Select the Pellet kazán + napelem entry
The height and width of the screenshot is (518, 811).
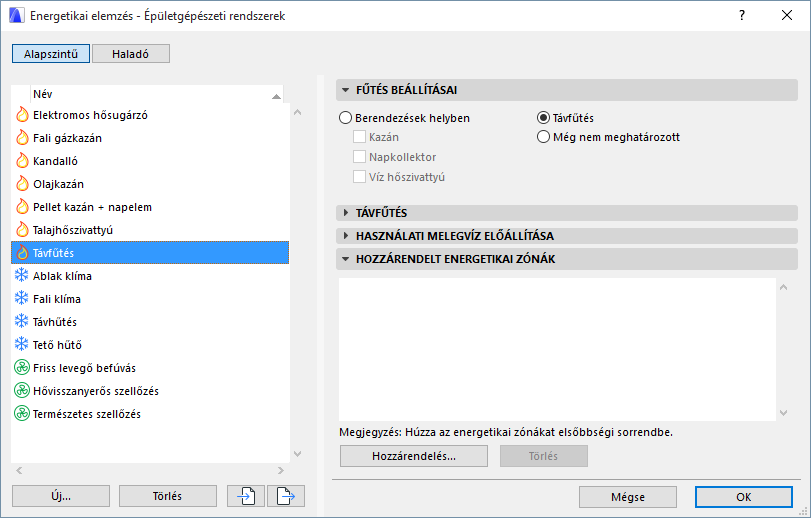tap(150, 207)
